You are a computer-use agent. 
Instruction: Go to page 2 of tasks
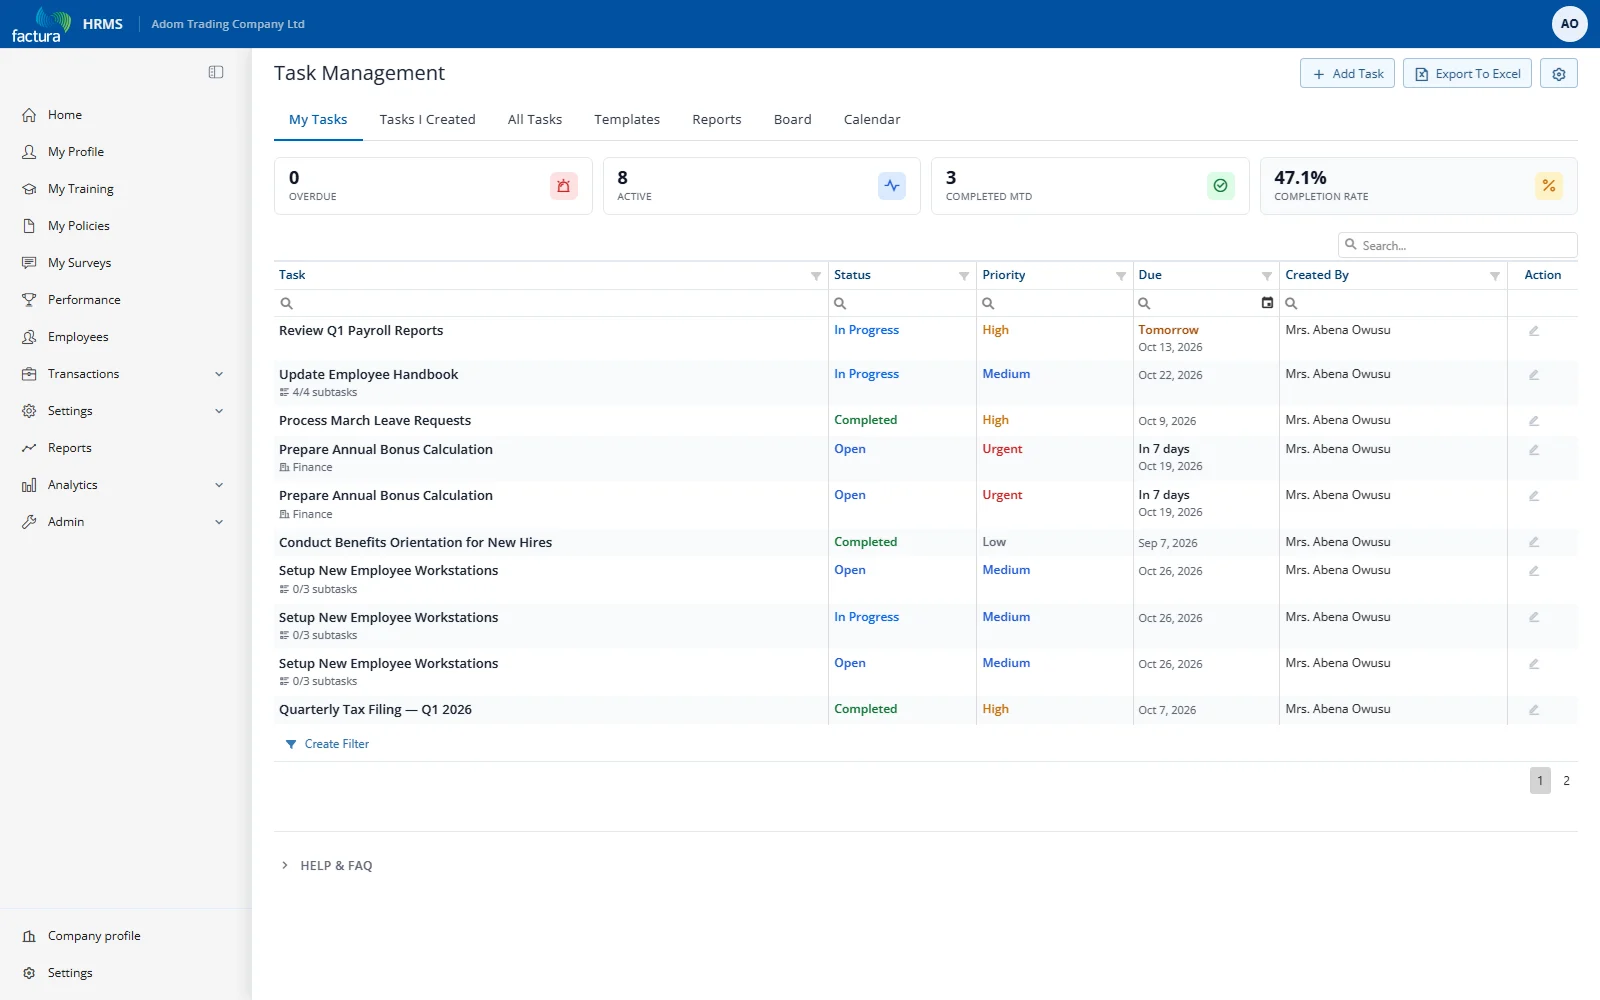[x=1566, y=781]
